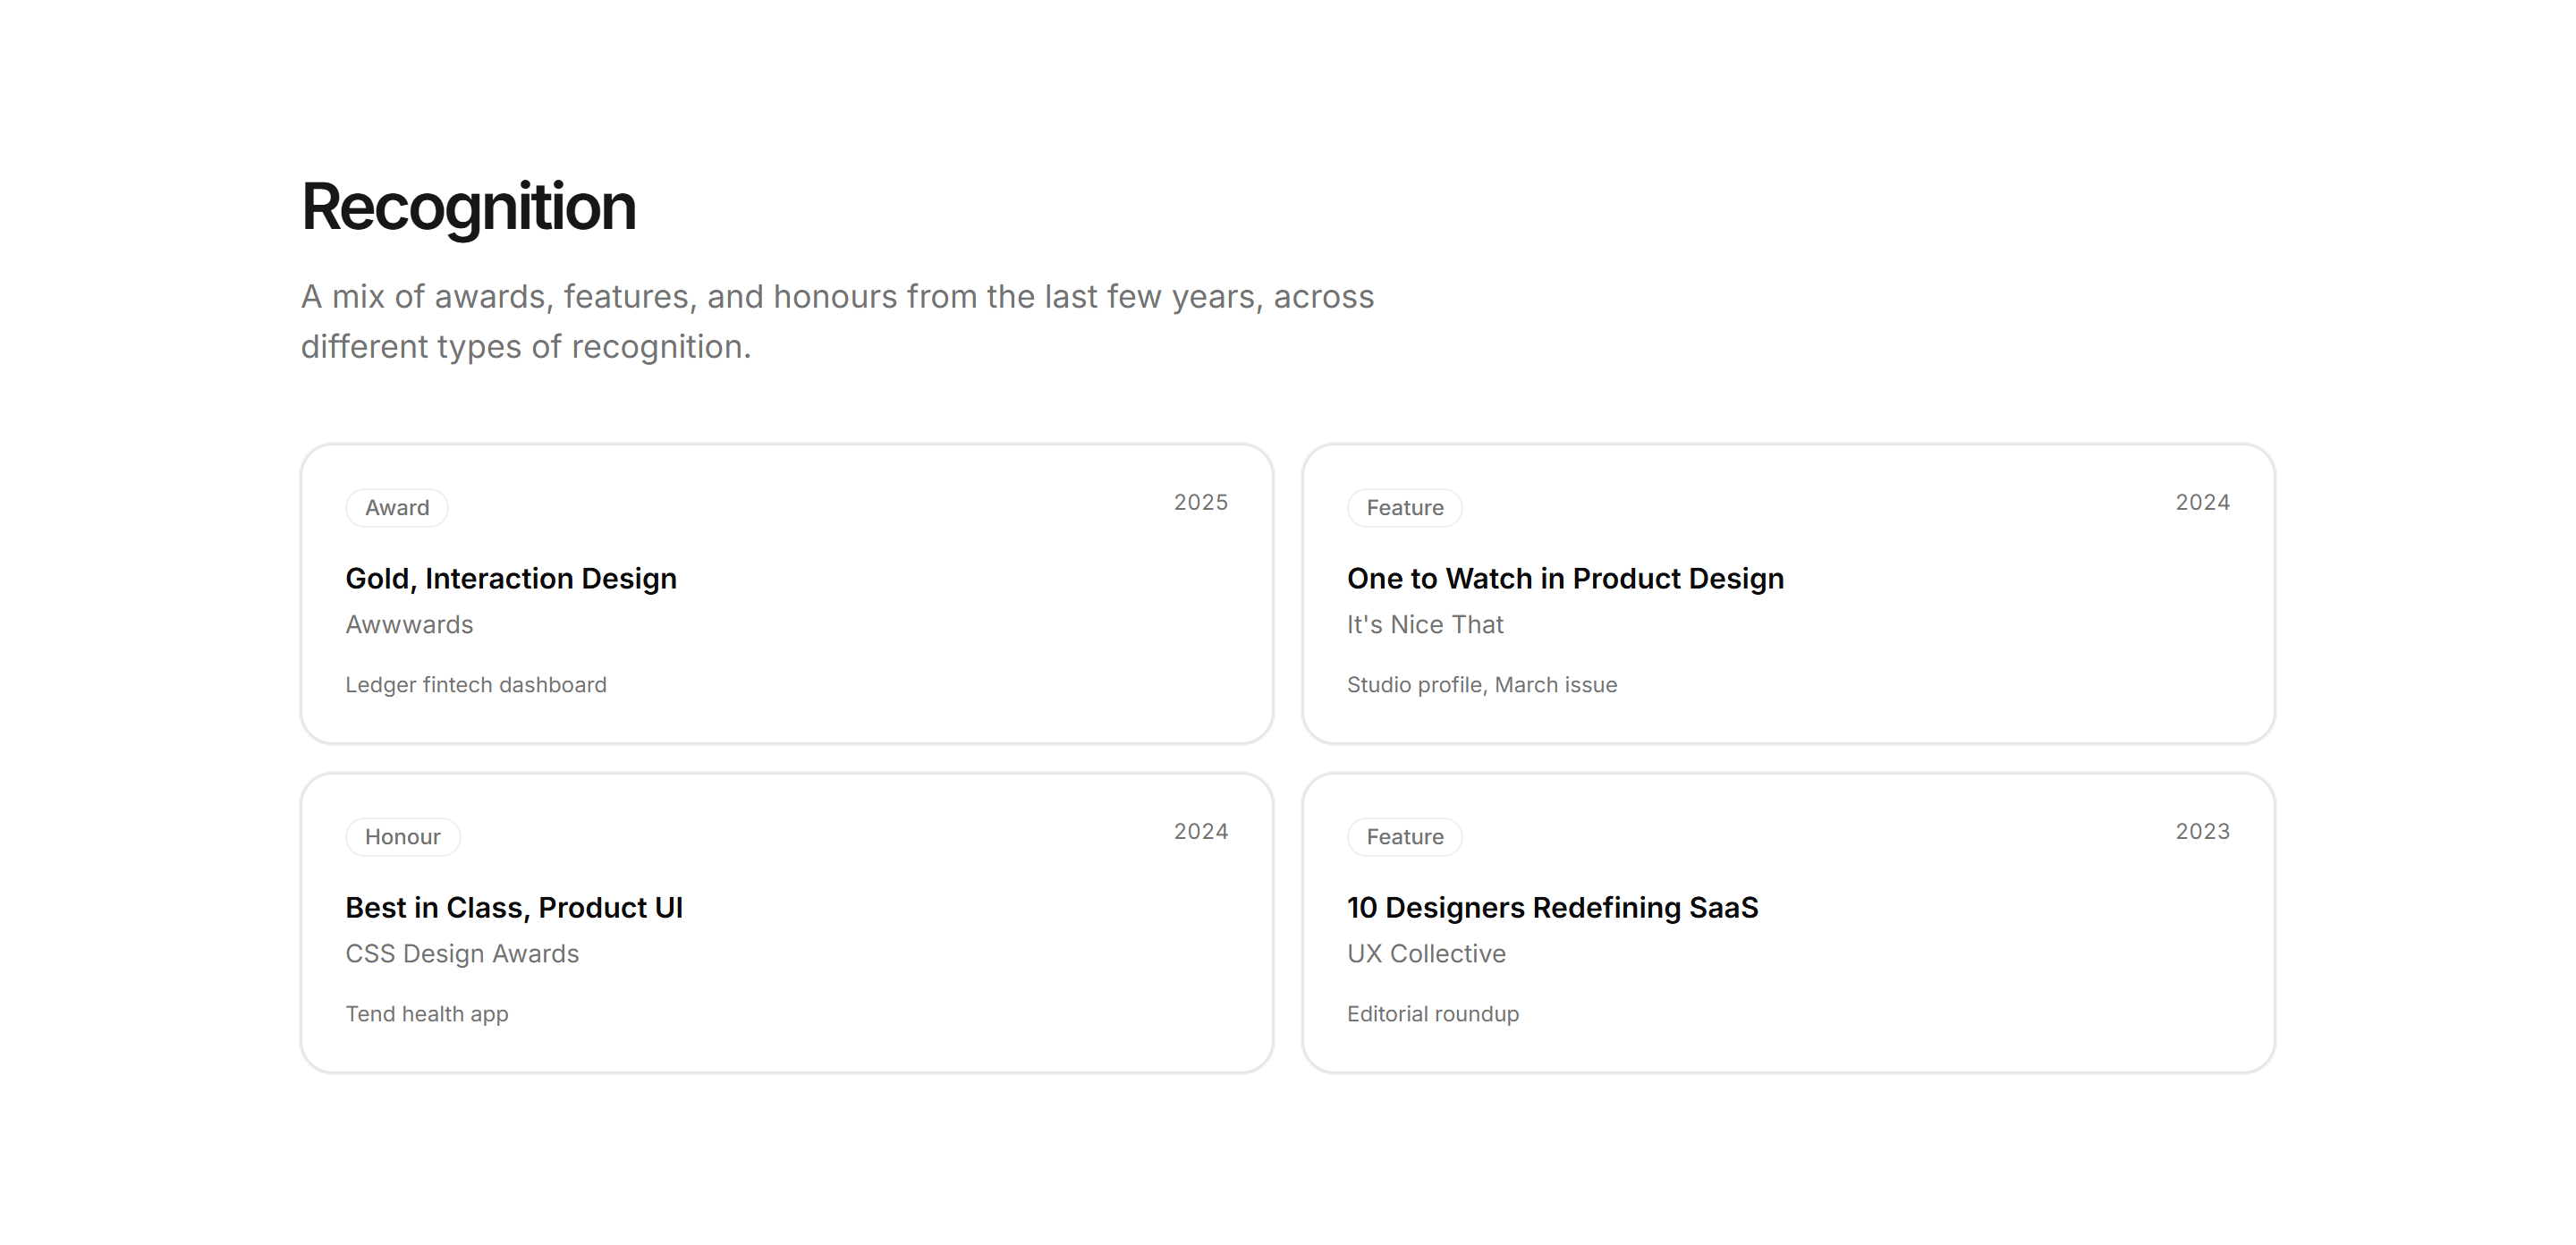Open the Gold, Interaction Design title
Viewport: 2576px width, 1245px height.
(511, 578)
